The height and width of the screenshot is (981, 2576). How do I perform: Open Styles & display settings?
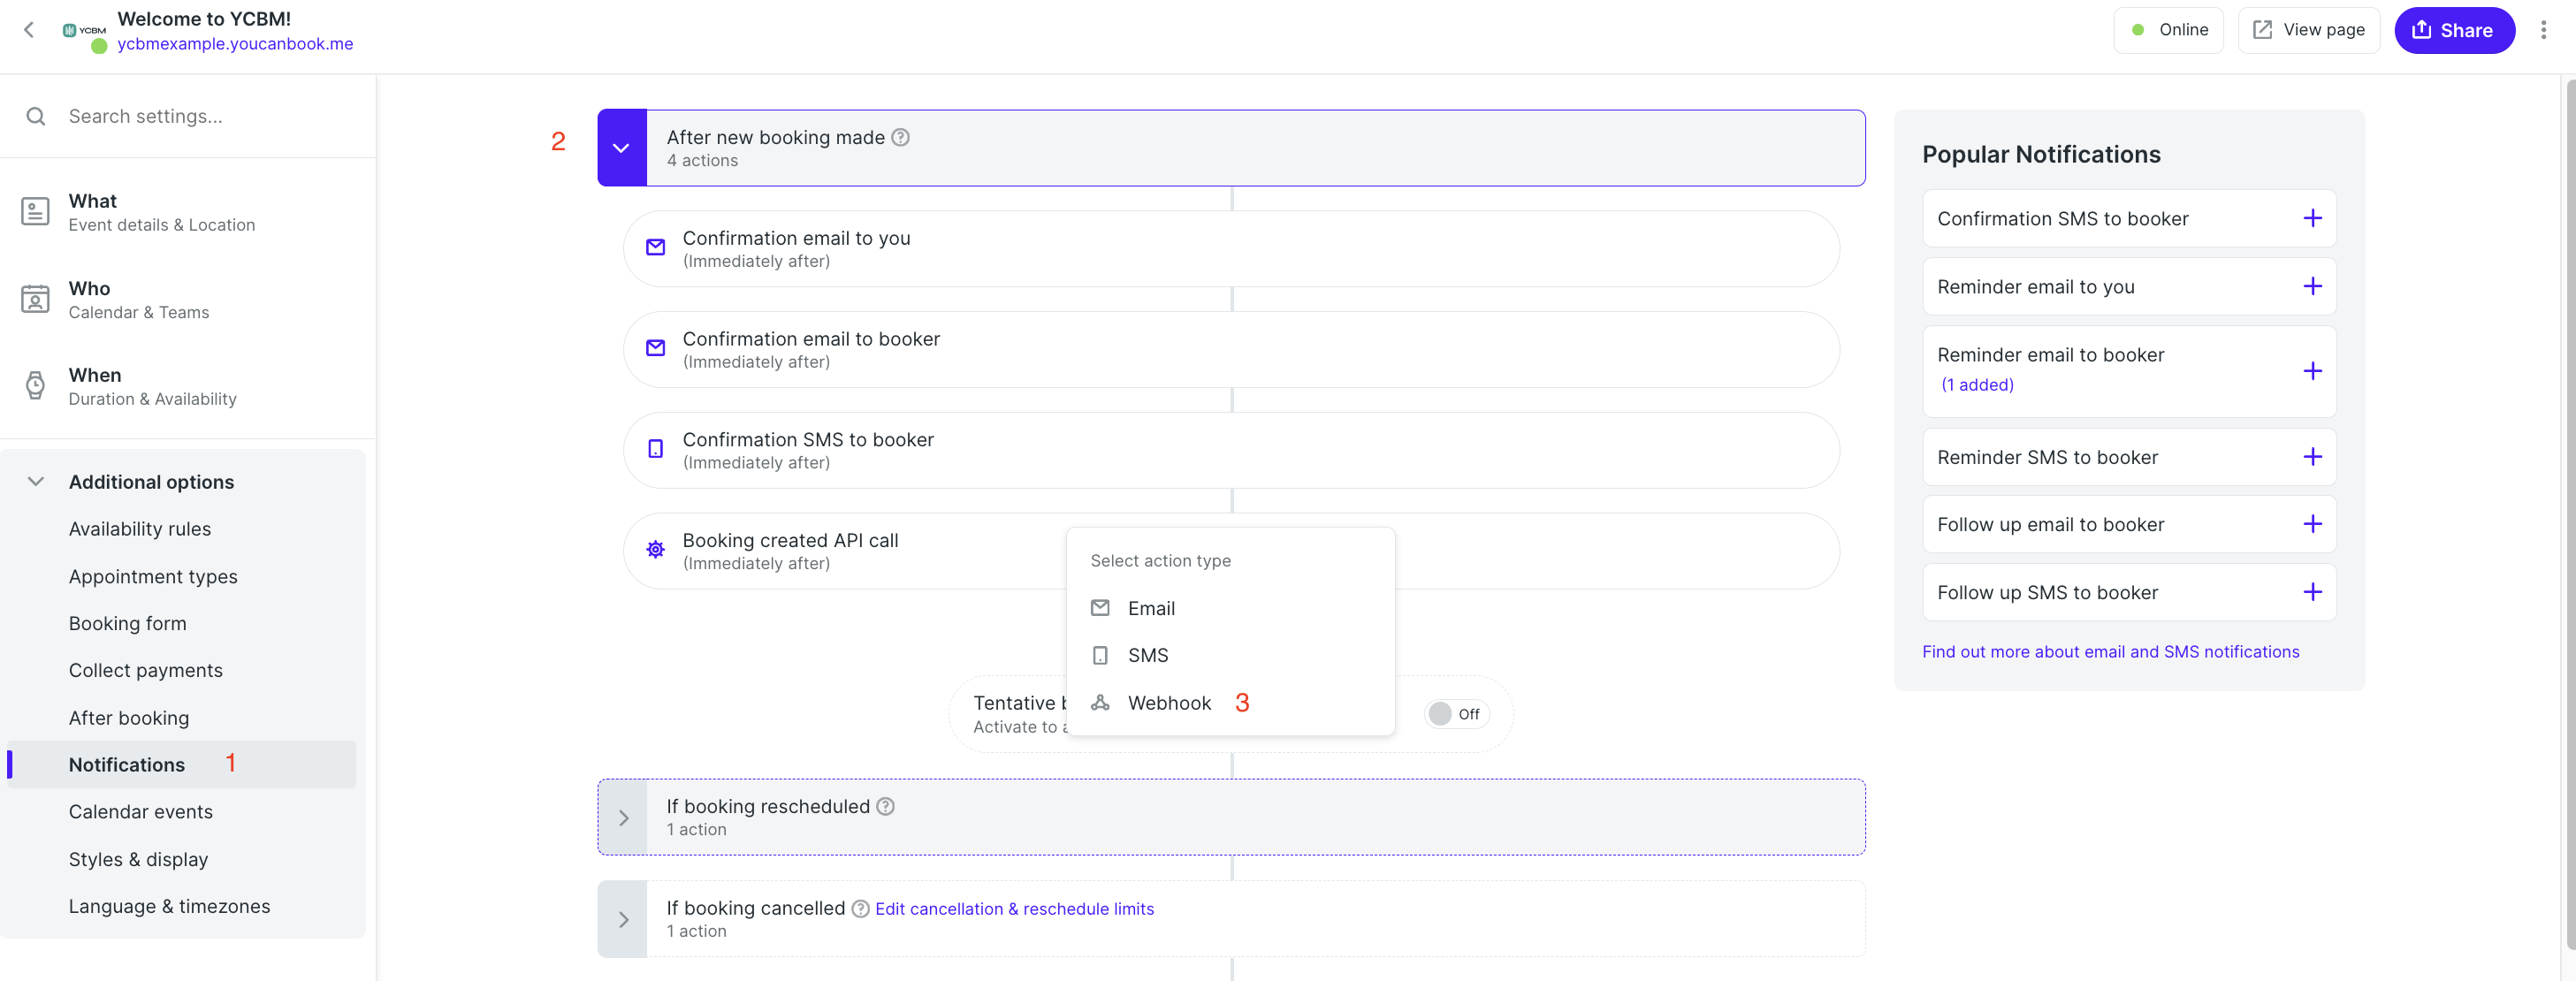(139, 860)
